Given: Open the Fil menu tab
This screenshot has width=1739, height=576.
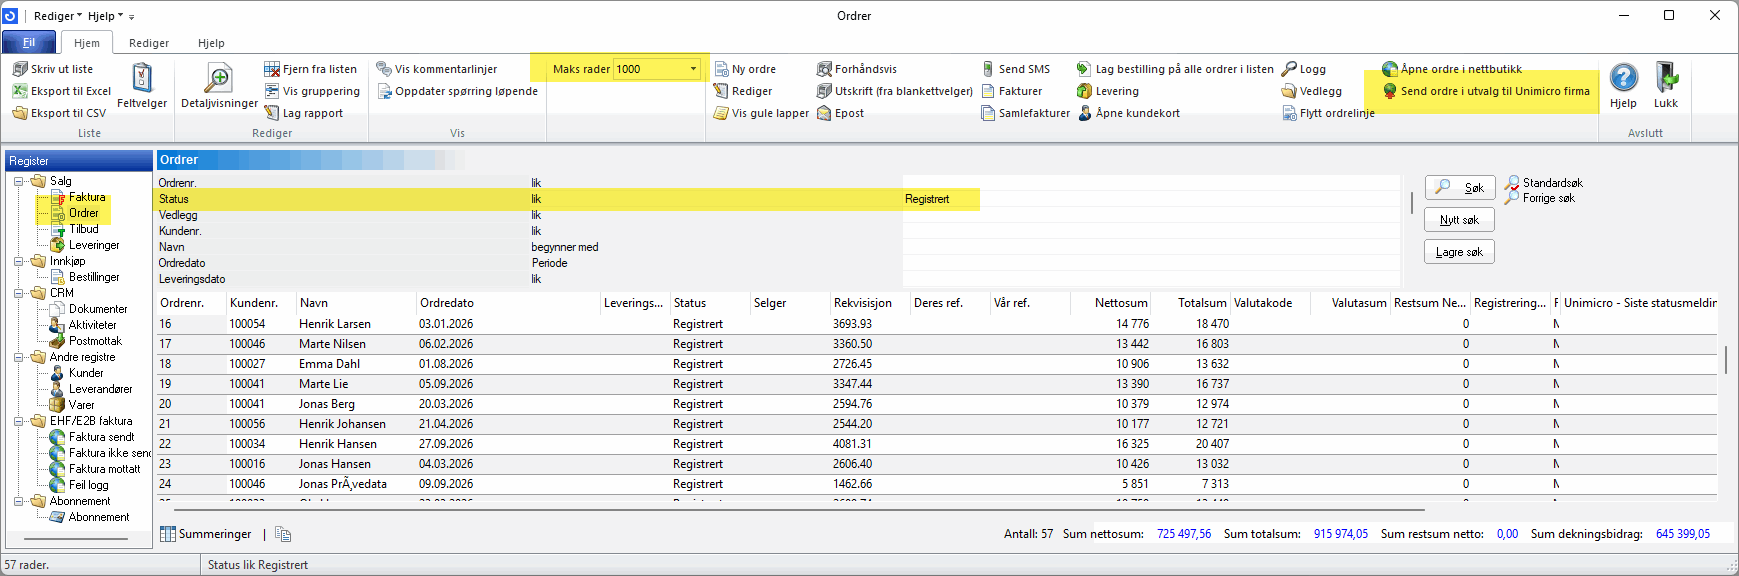Looking at the screenshot, I should coord(29,43).
